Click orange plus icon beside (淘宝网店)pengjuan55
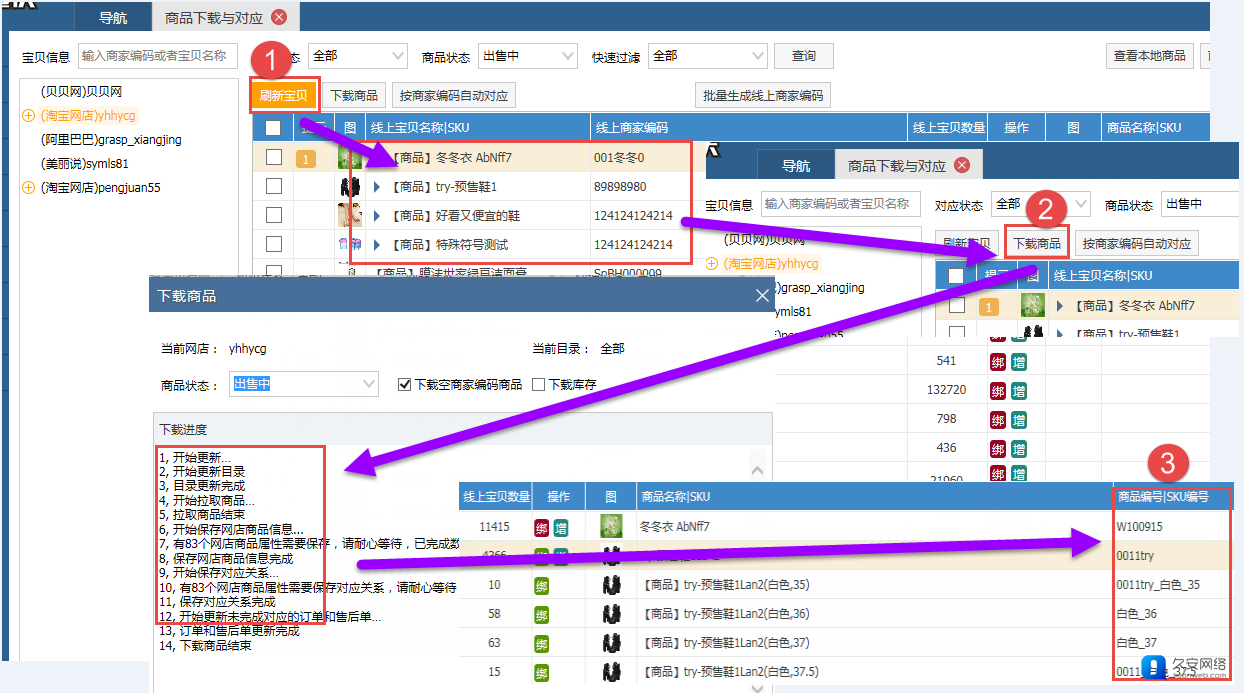Viewport: 1244px width, 693px height. pyautogui.click(x=28, y=188)
